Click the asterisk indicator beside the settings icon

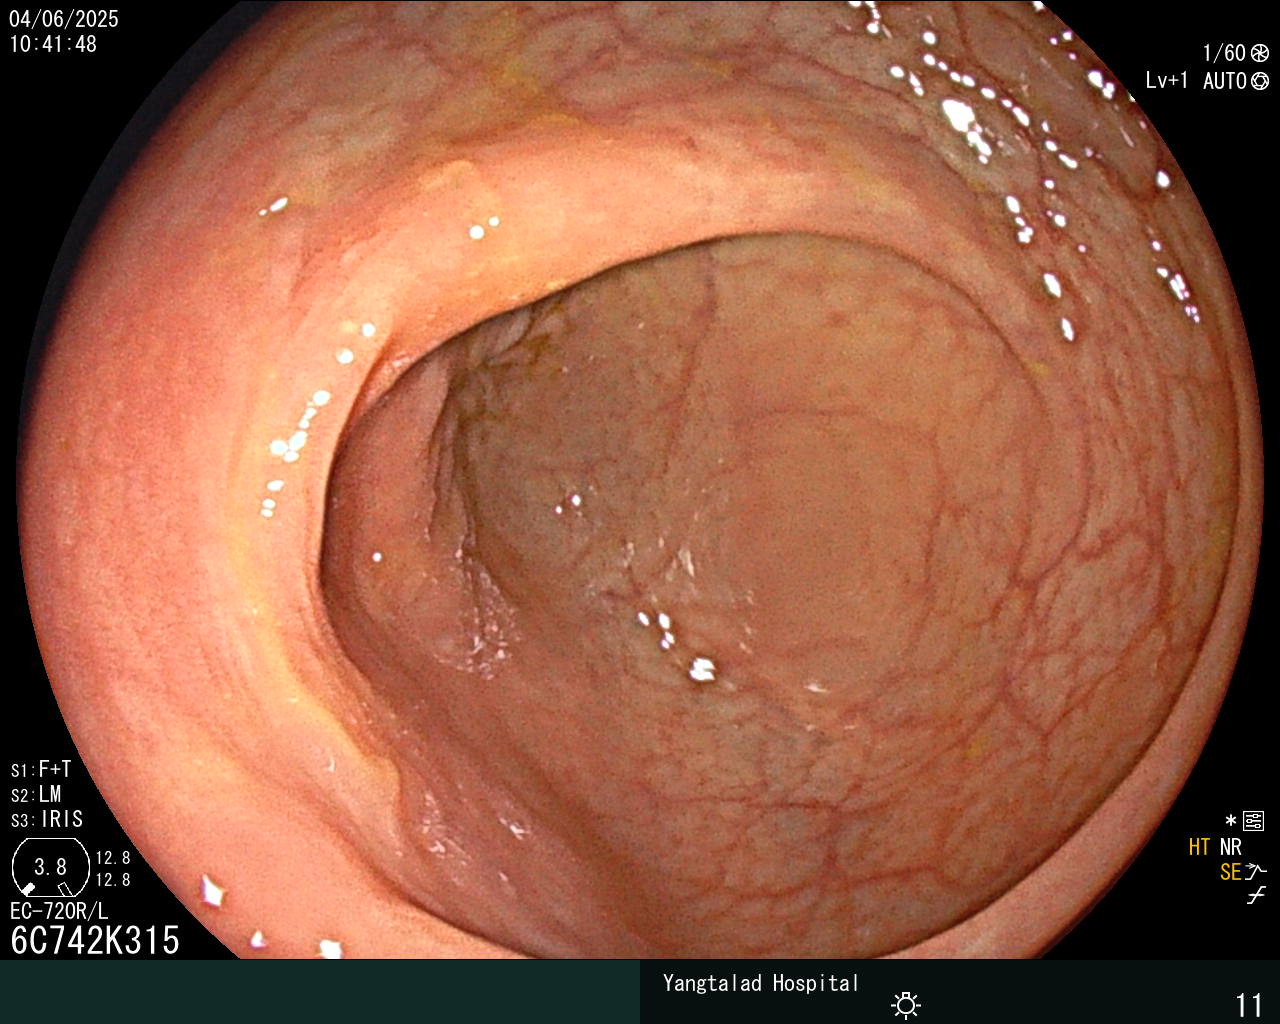click(x=1231, y=821)
